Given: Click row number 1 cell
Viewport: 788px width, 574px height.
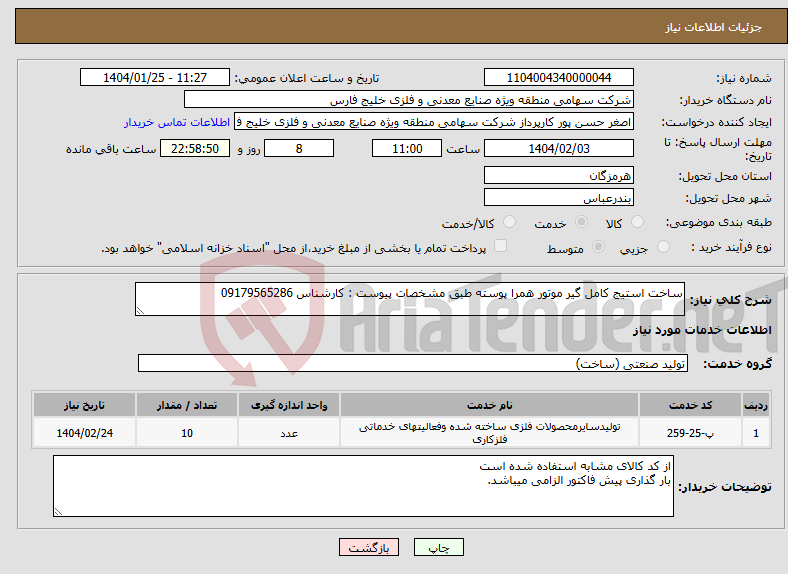Looking at the screenshot, I should click(x=756, y=433).
